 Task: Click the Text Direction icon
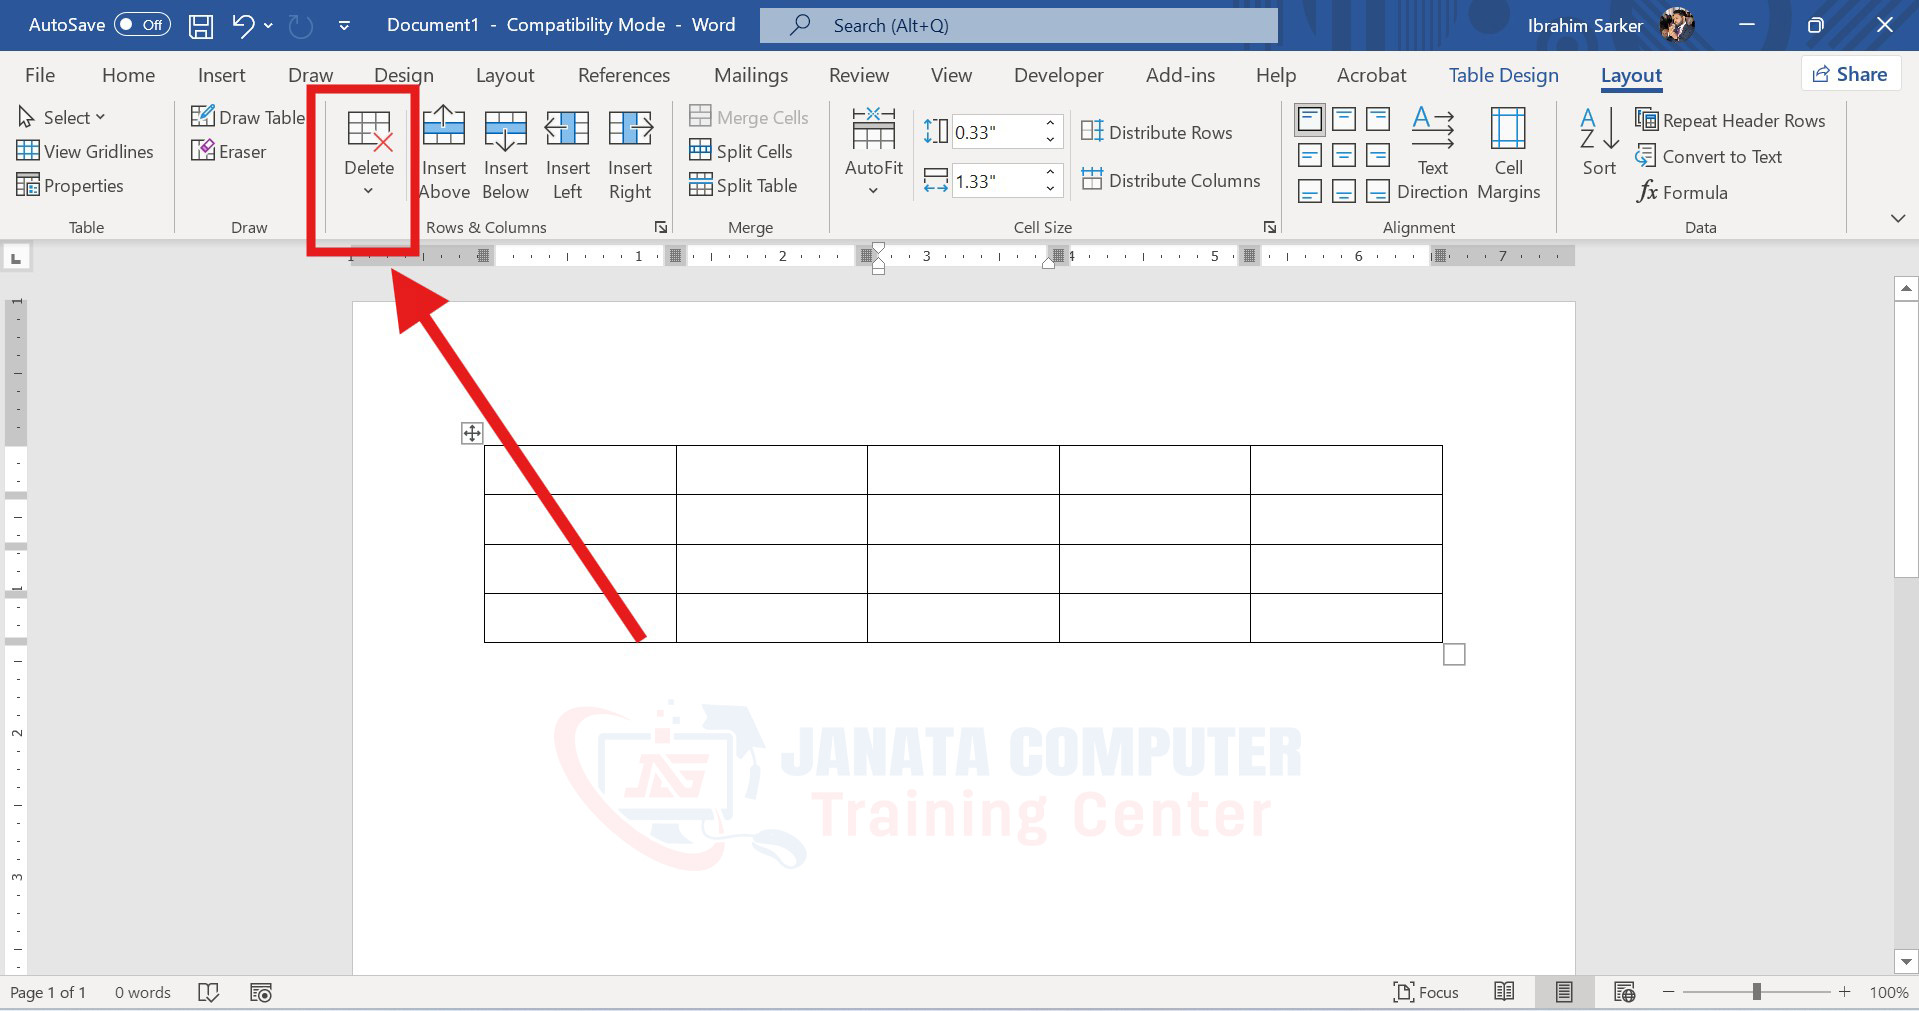[1432, 153]
